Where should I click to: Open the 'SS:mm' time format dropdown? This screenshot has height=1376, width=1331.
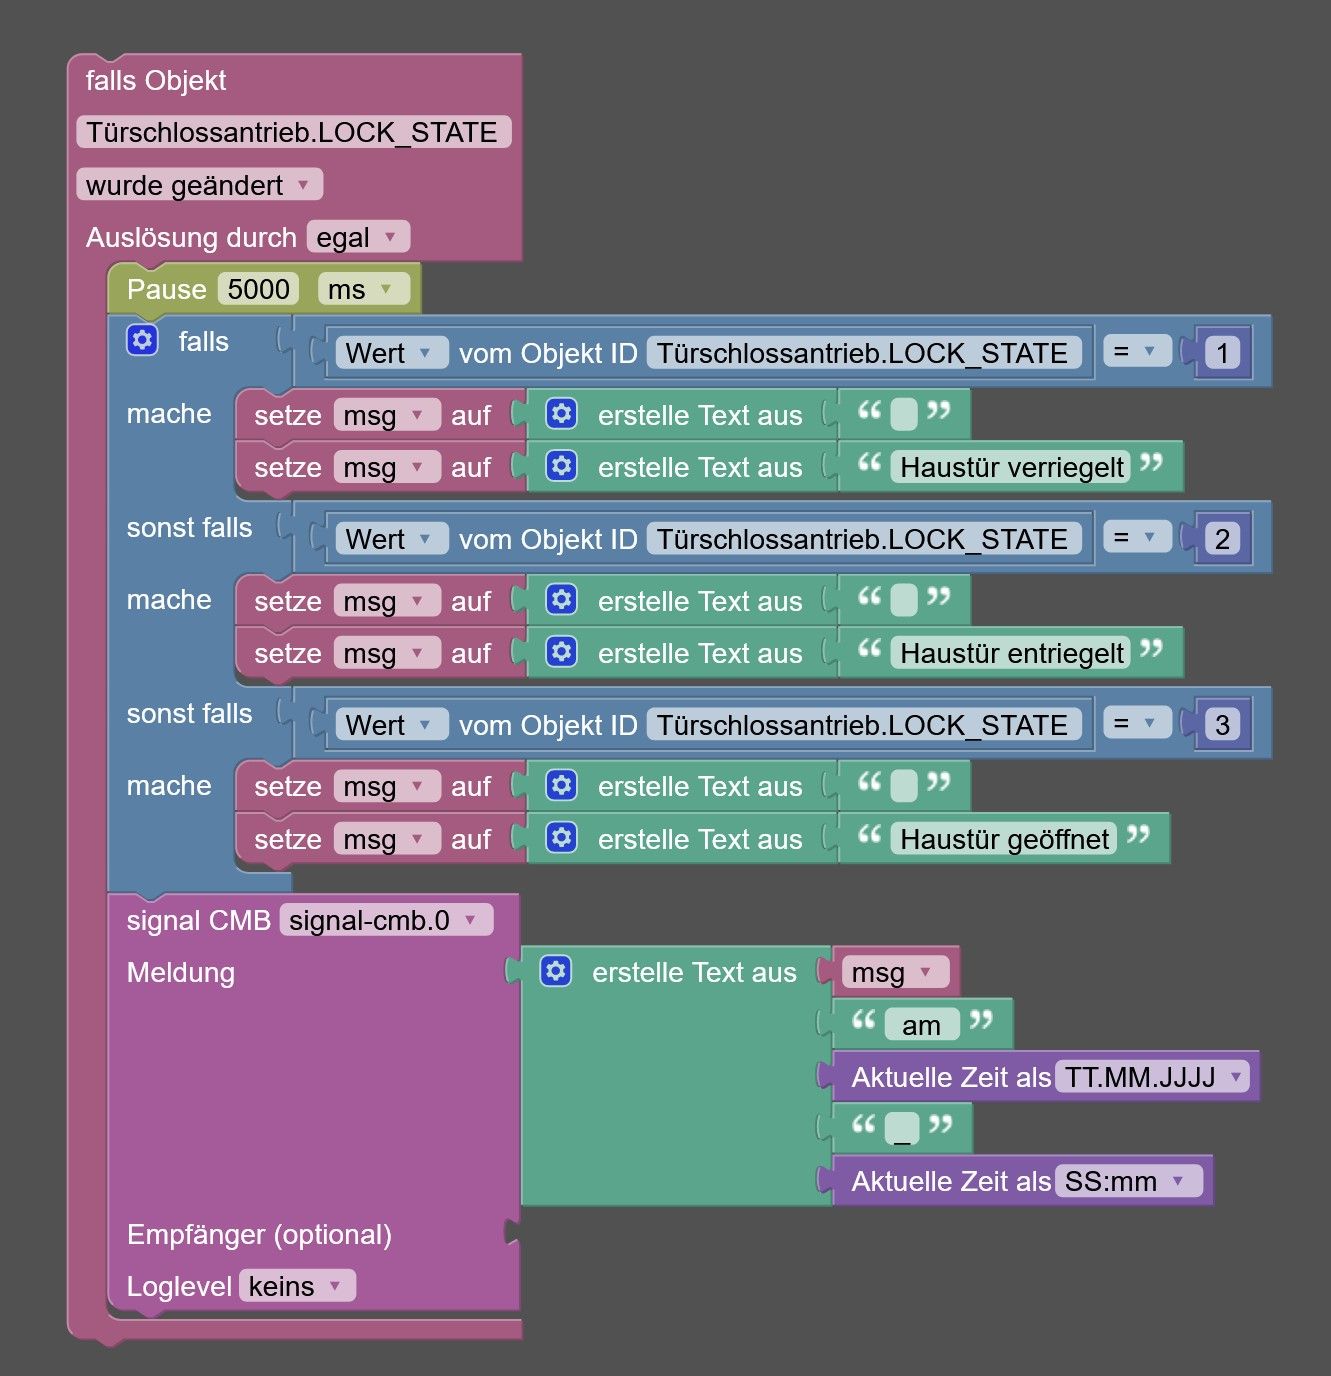tap(1128, 1181)
